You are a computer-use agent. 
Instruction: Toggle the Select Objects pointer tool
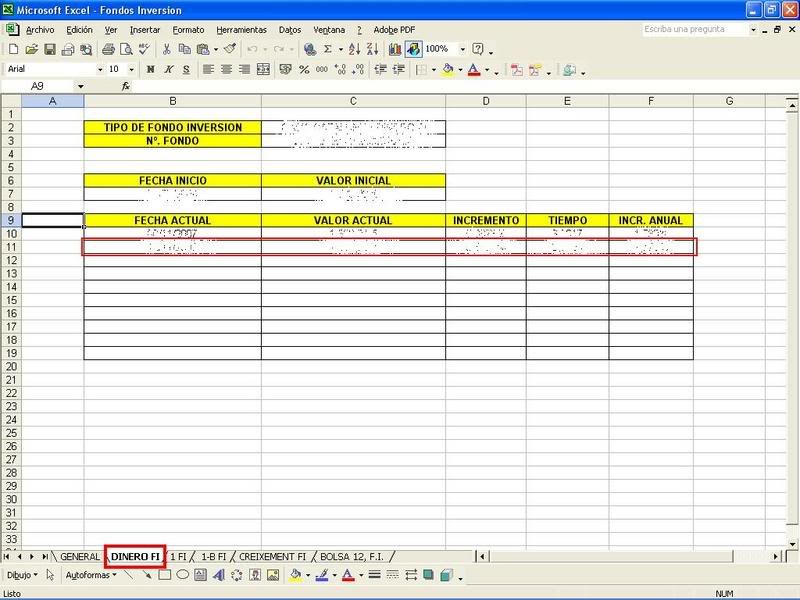[50, 576]
